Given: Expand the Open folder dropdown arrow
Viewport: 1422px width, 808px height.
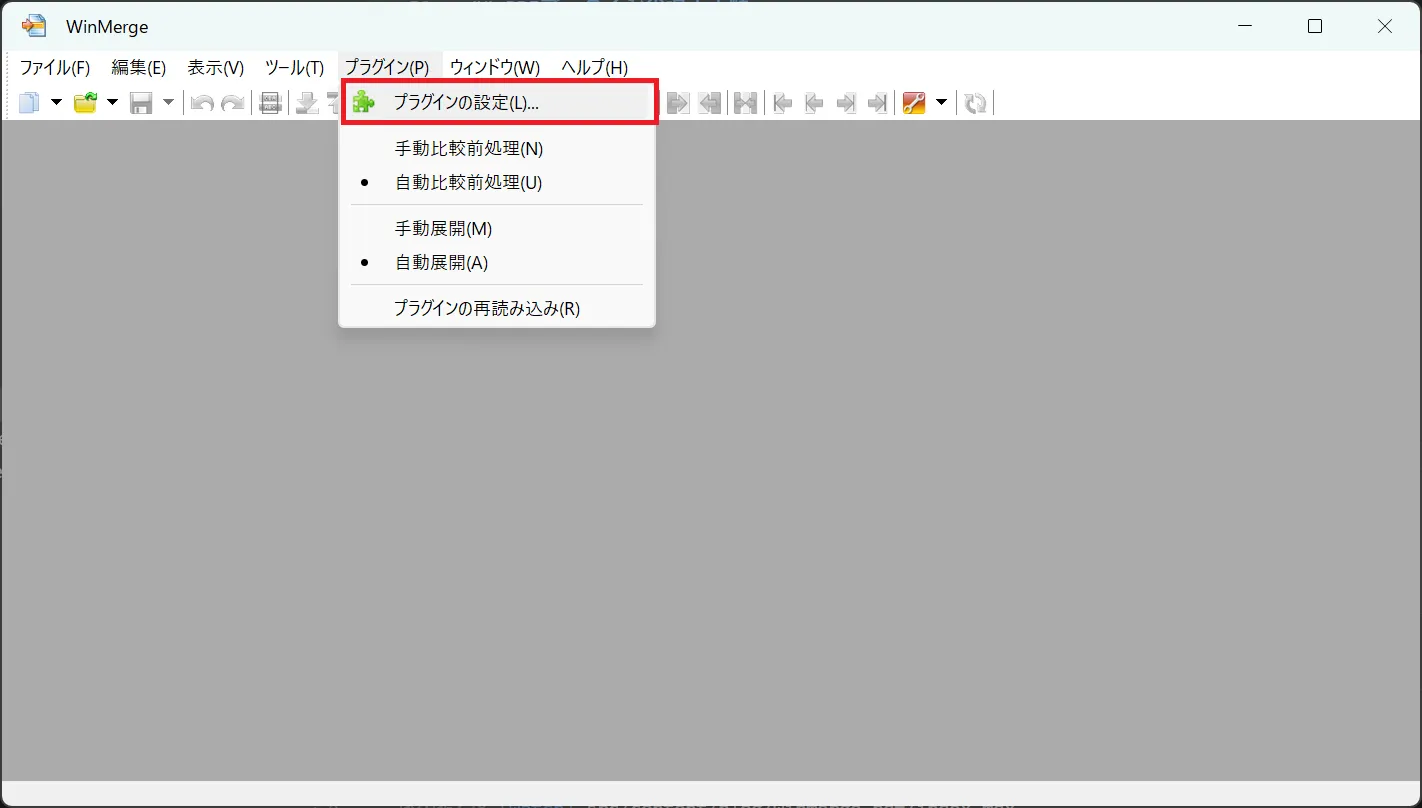Looking at the screenshot, I should 112,102.
